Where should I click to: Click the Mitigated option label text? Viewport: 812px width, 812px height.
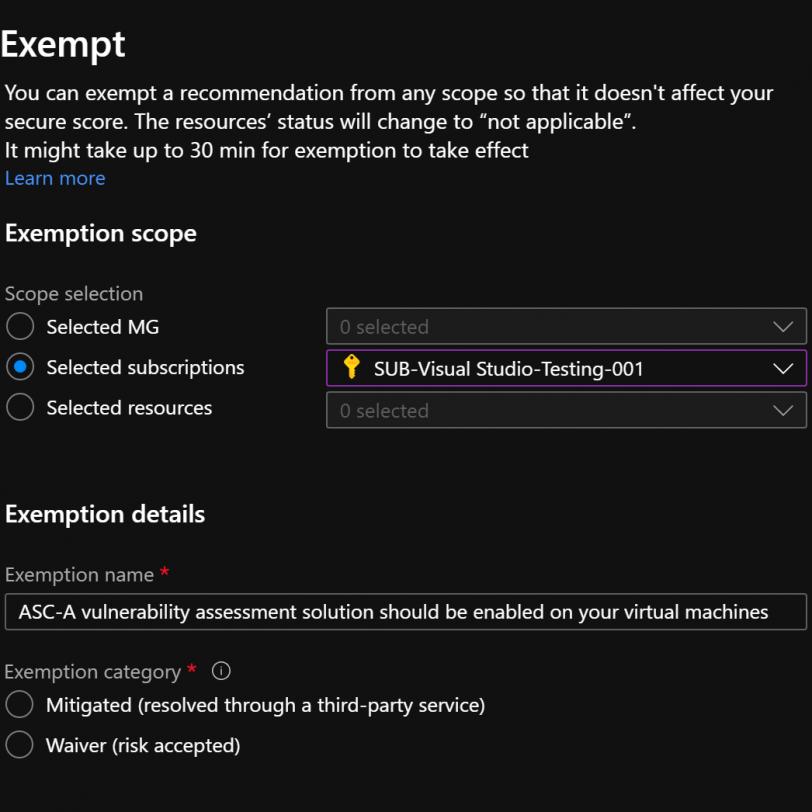tap(266, 705)
